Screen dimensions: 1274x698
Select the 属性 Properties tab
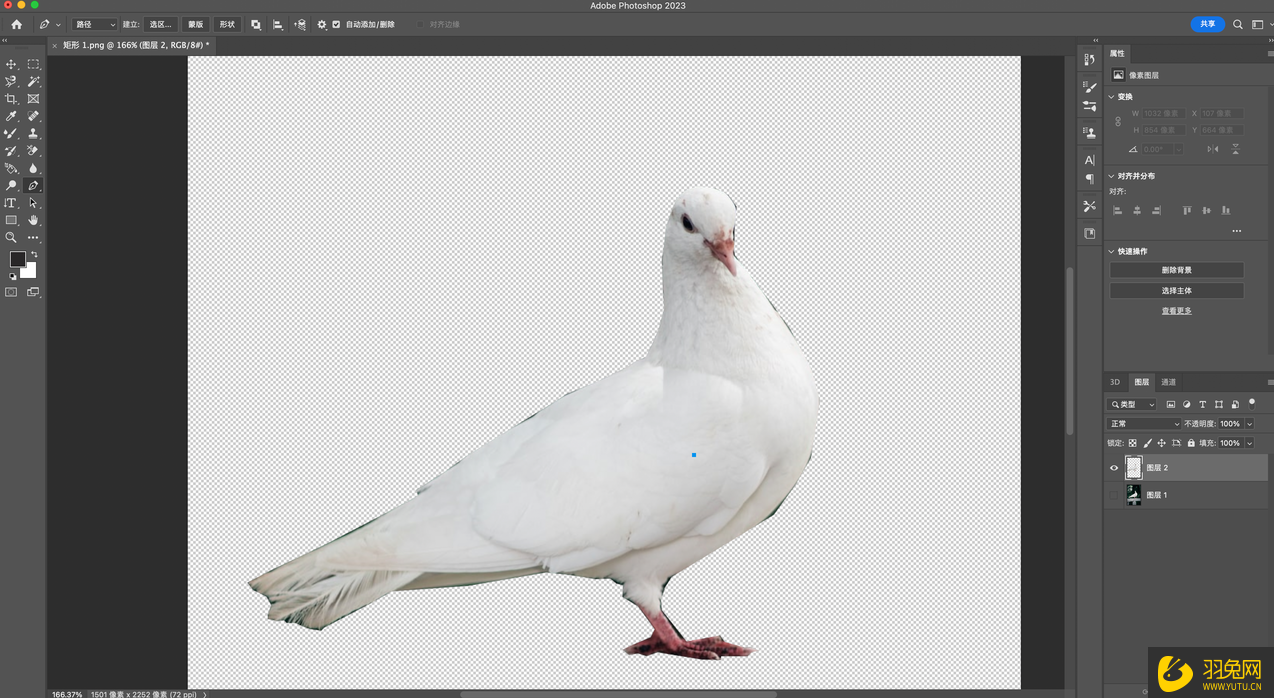(1117, 53)
